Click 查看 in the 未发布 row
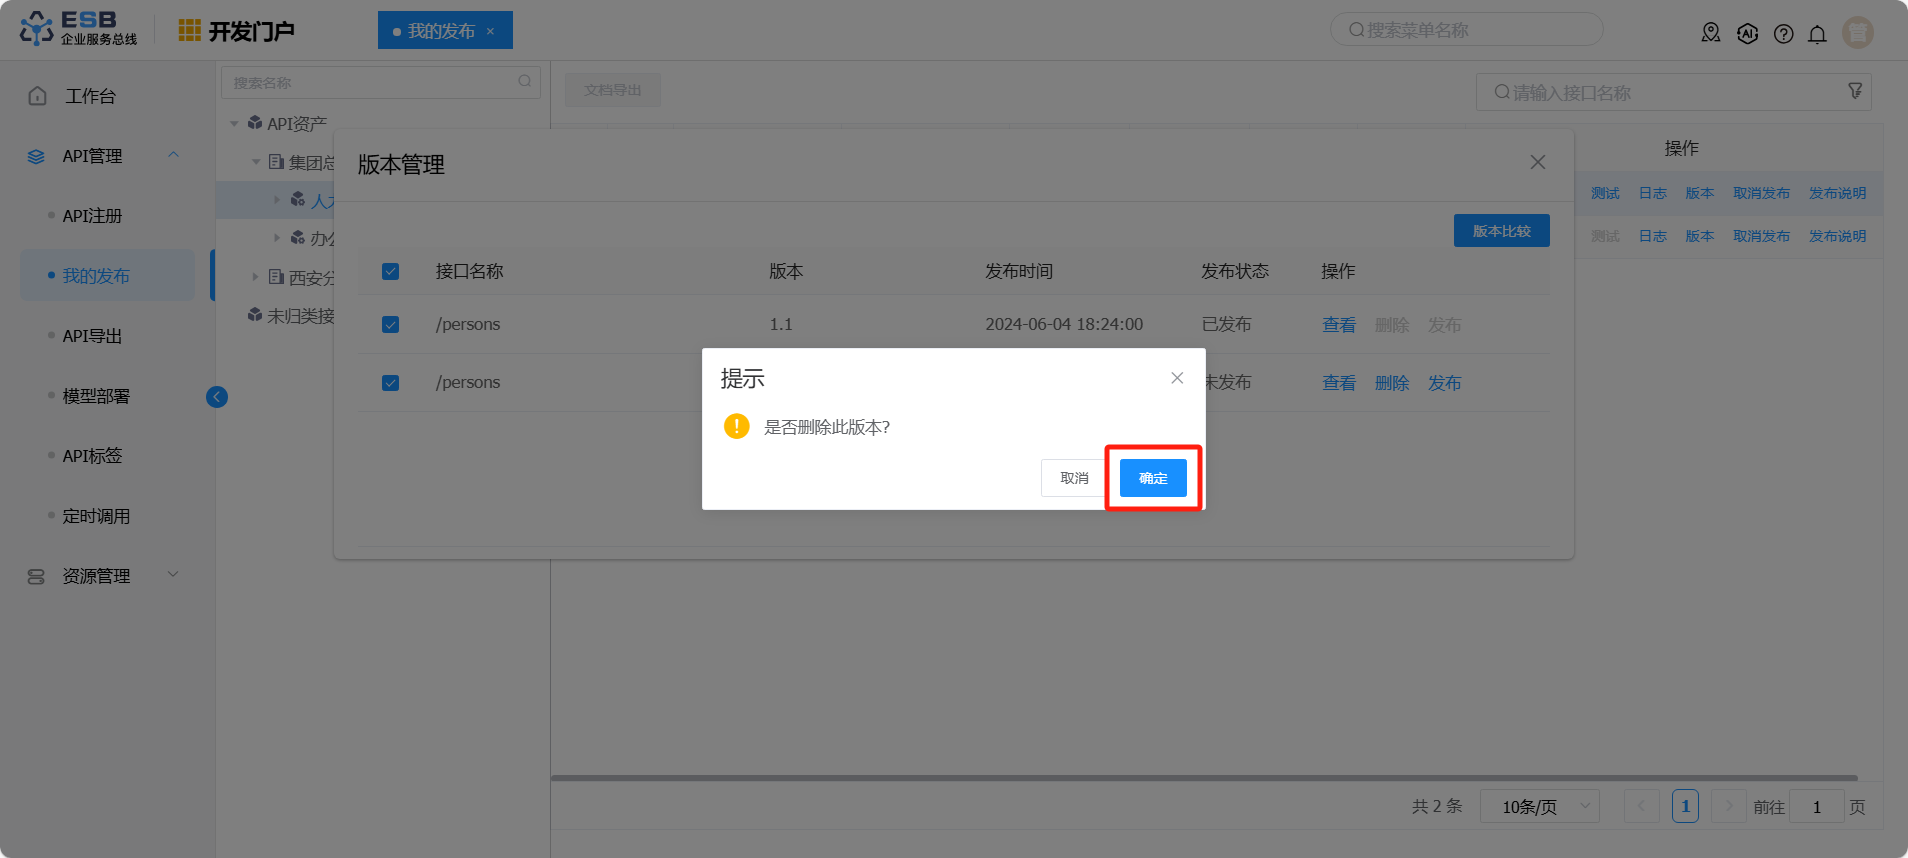The image size is (1908, 858). (x=1339, y=383)
